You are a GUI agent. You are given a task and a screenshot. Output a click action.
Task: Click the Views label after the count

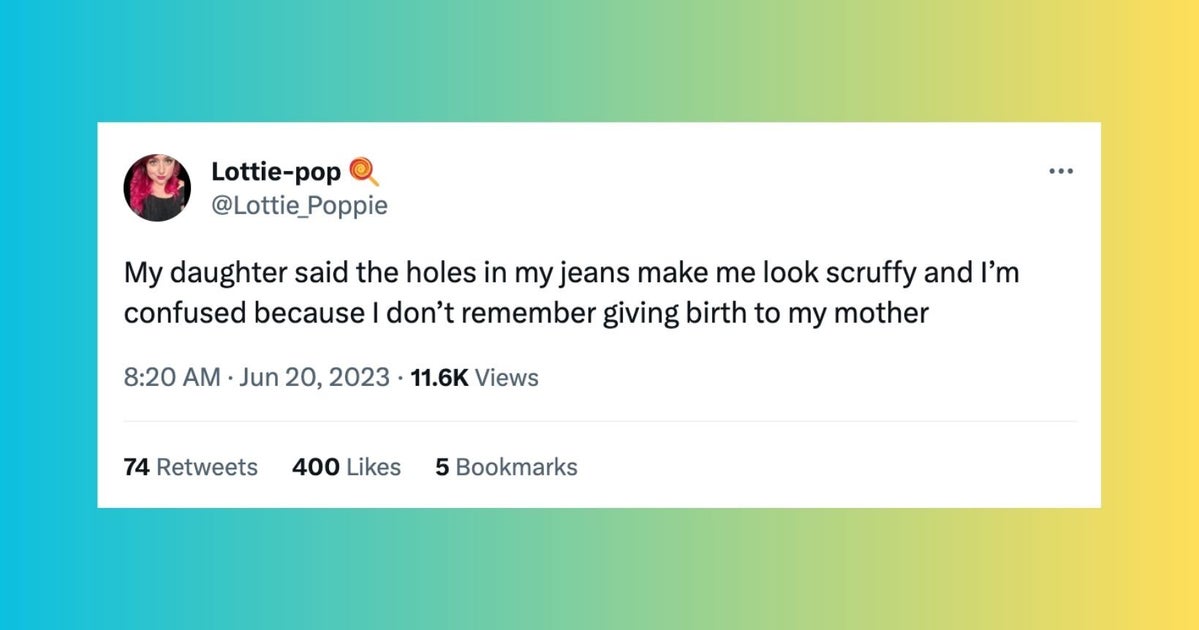(x=506, y=377)
